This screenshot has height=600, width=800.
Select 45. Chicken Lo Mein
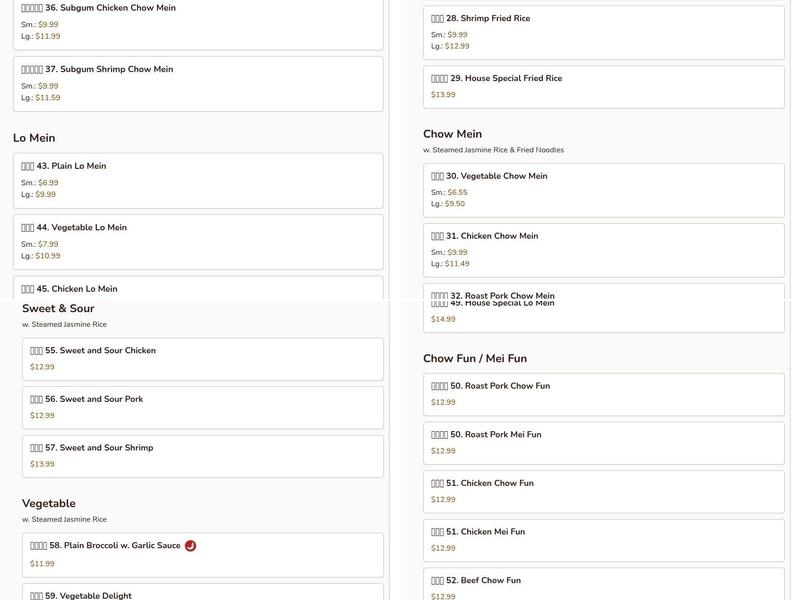tap(198, 288)
